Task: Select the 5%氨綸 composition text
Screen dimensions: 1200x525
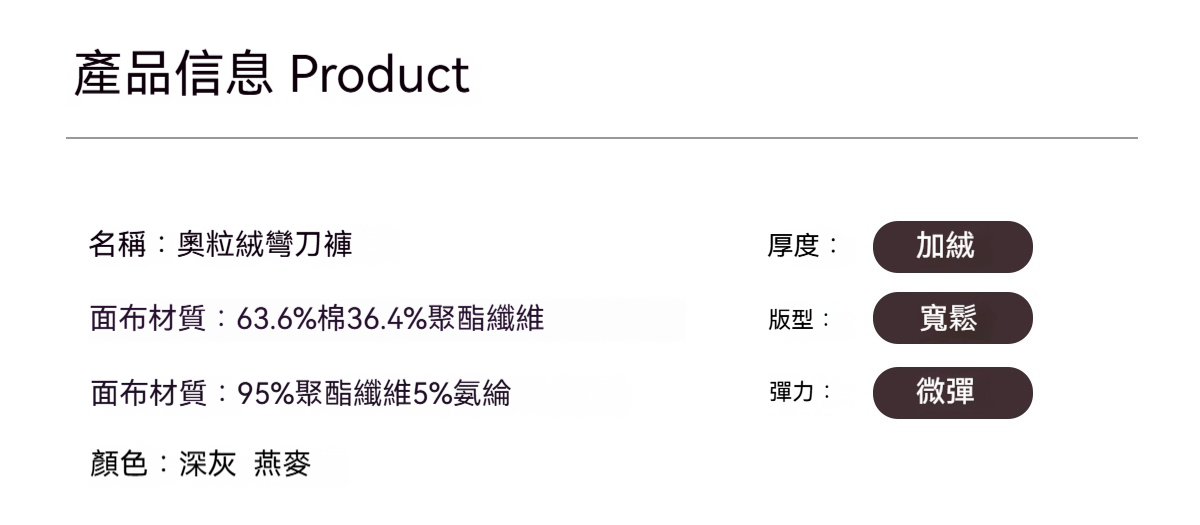Action: click(x=461, y=394)
